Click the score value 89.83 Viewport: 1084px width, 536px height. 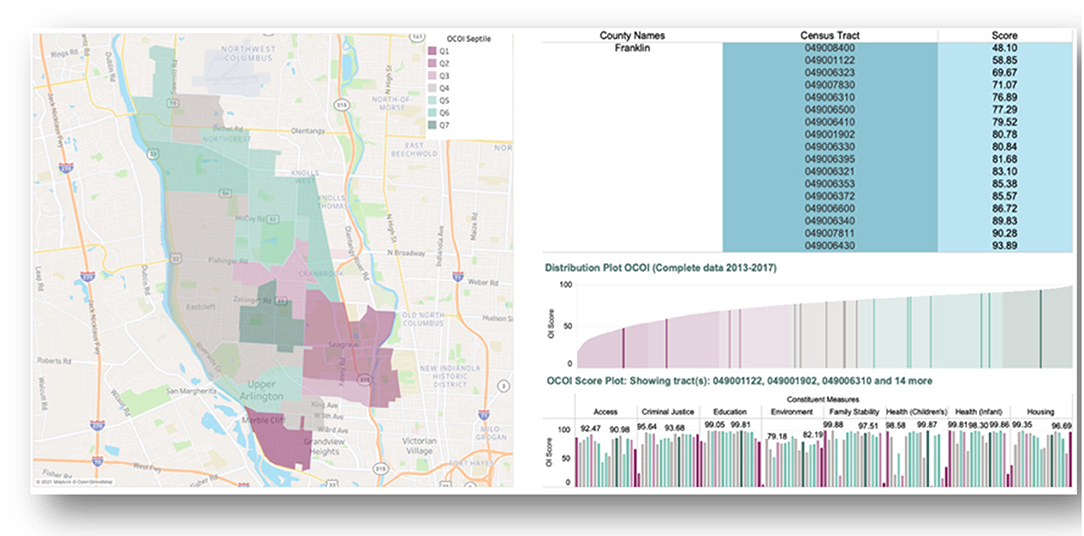(x=1004, y=221)
